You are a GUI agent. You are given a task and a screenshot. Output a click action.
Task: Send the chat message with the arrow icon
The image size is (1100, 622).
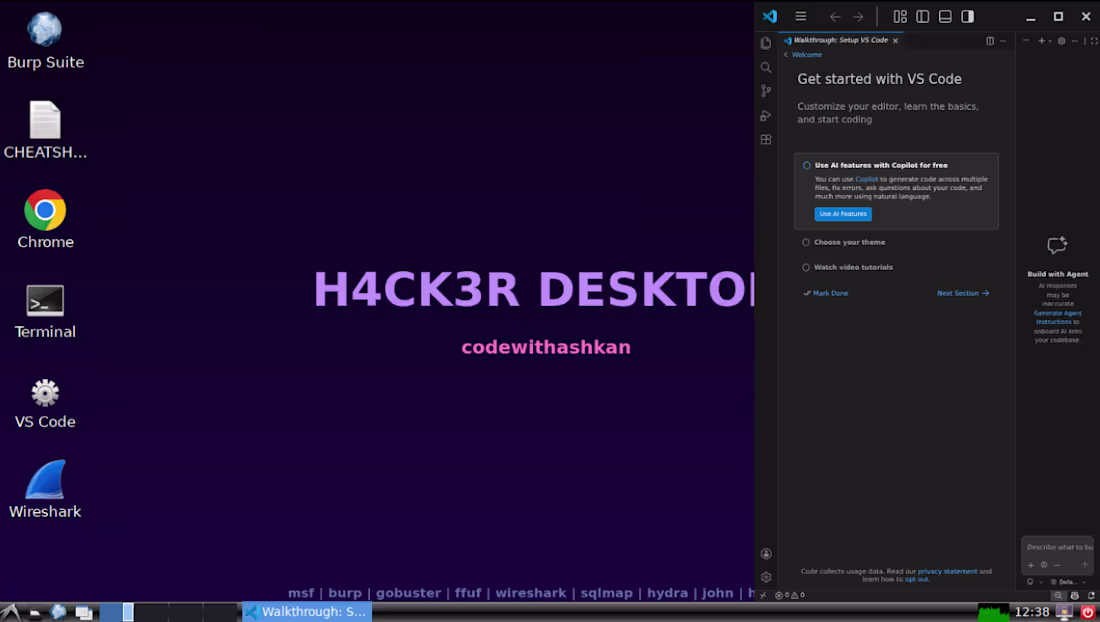[x=1085, y=565]
